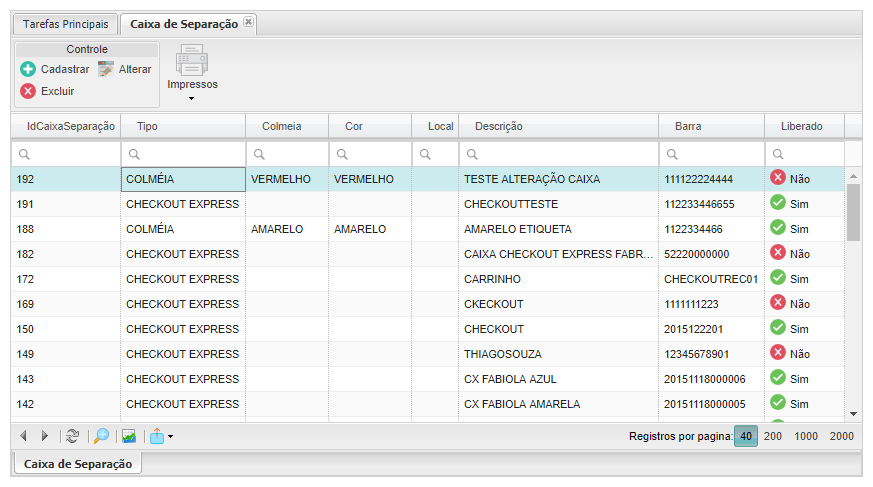Expand the Impressos dropdown arrow
This screenshot has width=873, height=487.
point(192,99)
